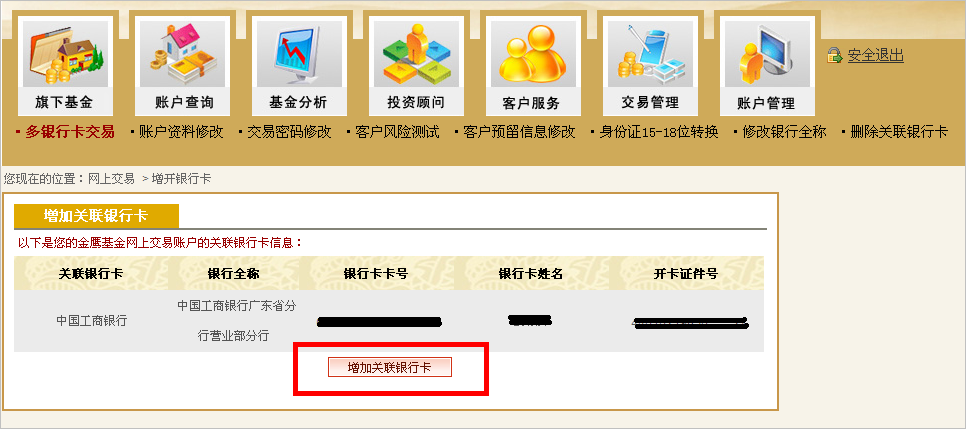
Task: Open the 旗下基金 house icon
Action: [x=65, y=54]
